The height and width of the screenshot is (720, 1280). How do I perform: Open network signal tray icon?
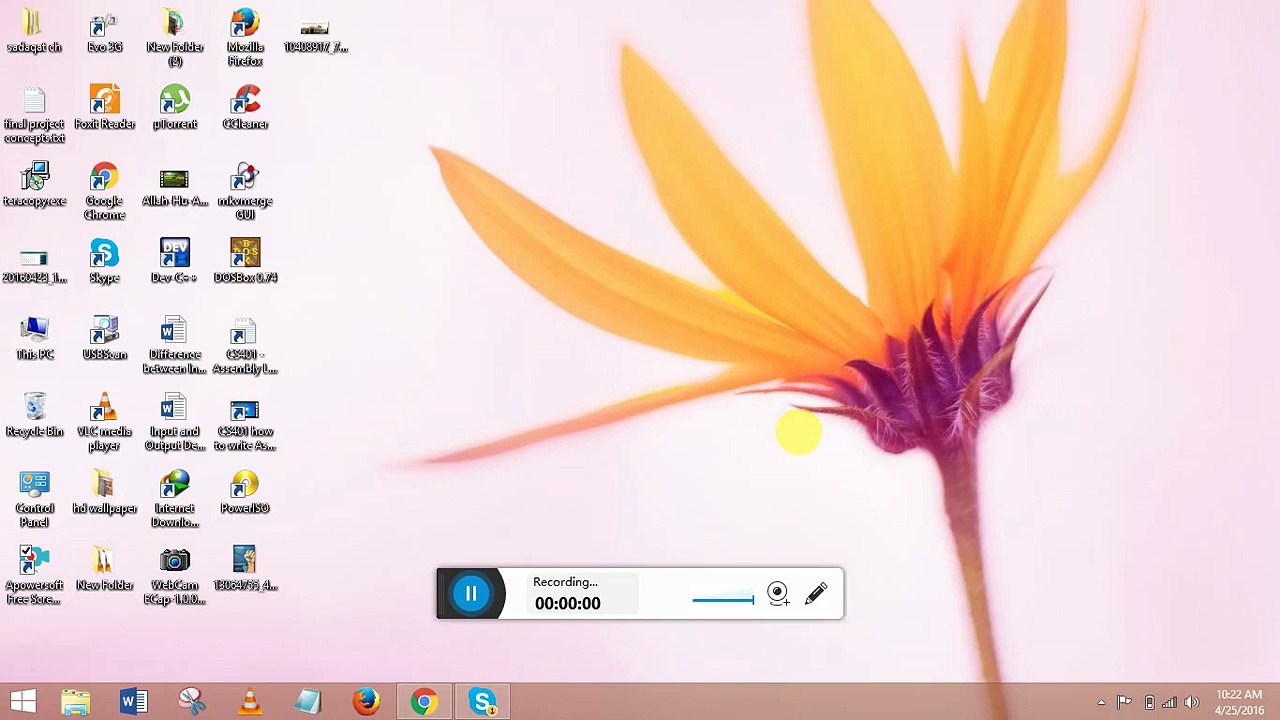[1169, 703]
